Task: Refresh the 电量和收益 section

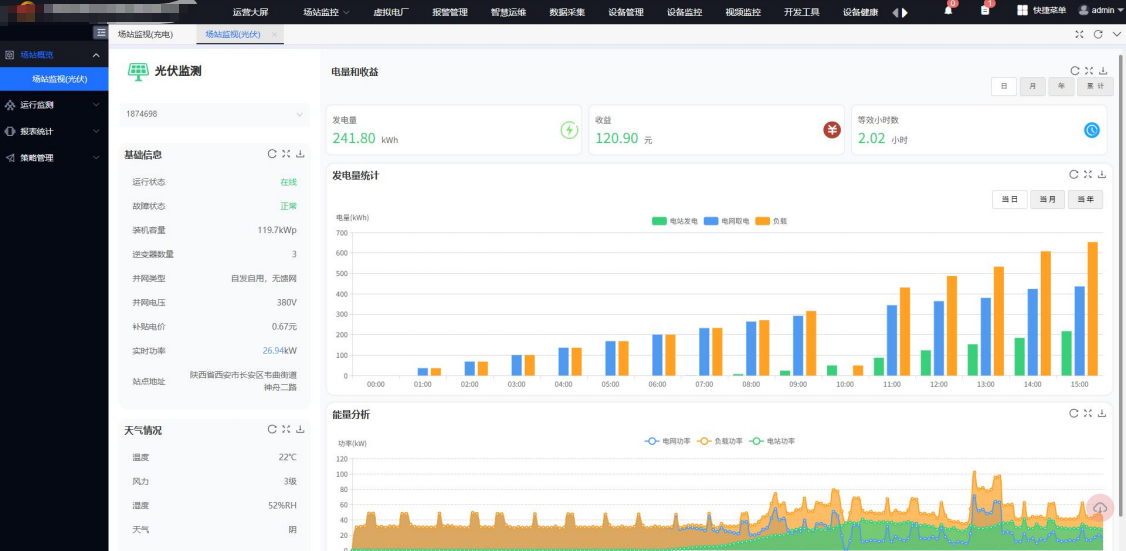Action: point(1074,70)
